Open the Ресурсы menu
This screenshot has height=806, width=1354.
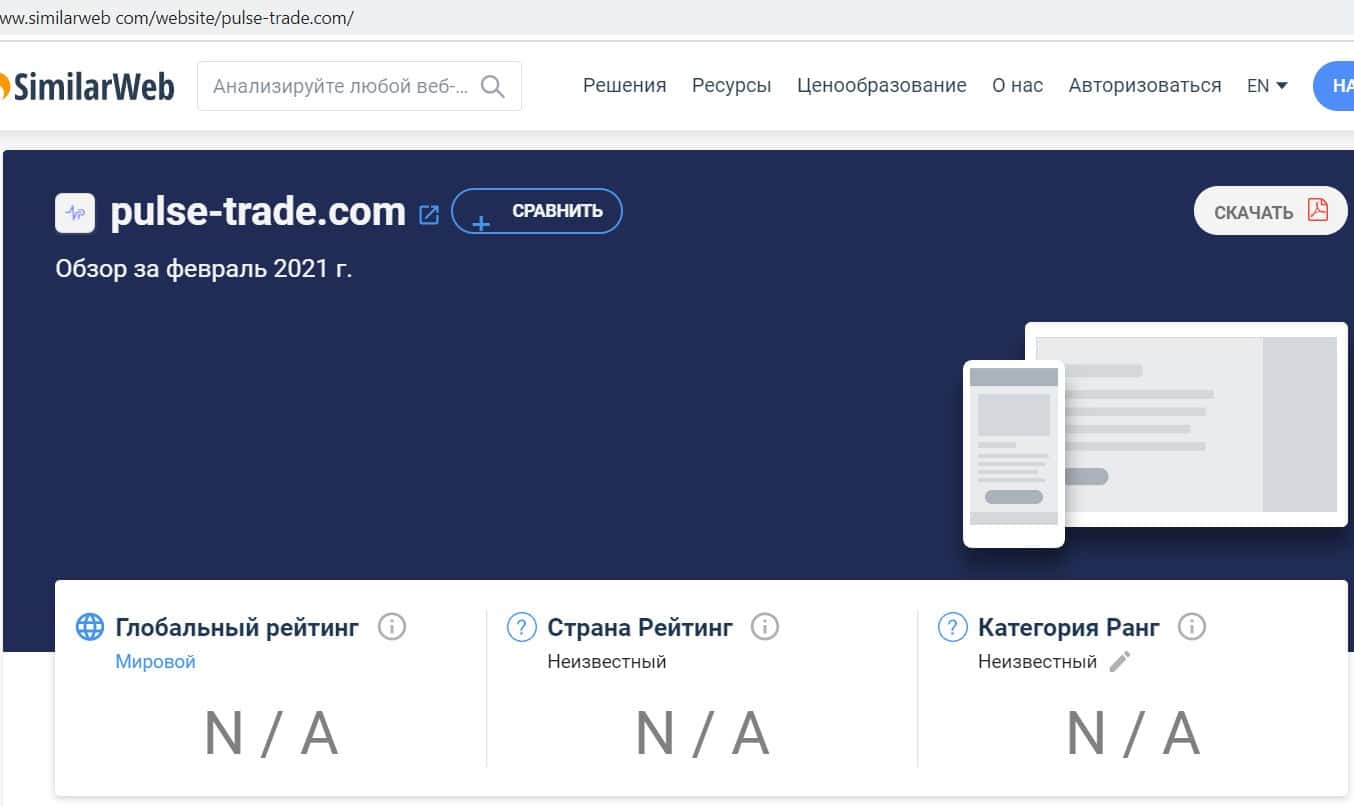click(x=732, y=86)
